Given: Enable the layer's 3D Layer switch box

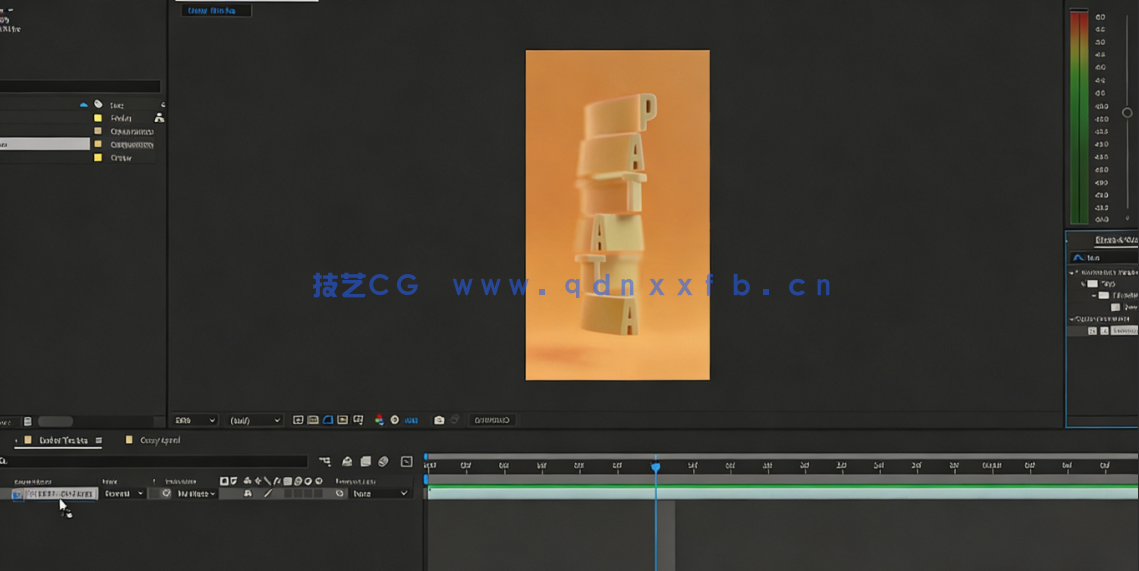Looking at the screenshot, I should [x=318, y=493].
